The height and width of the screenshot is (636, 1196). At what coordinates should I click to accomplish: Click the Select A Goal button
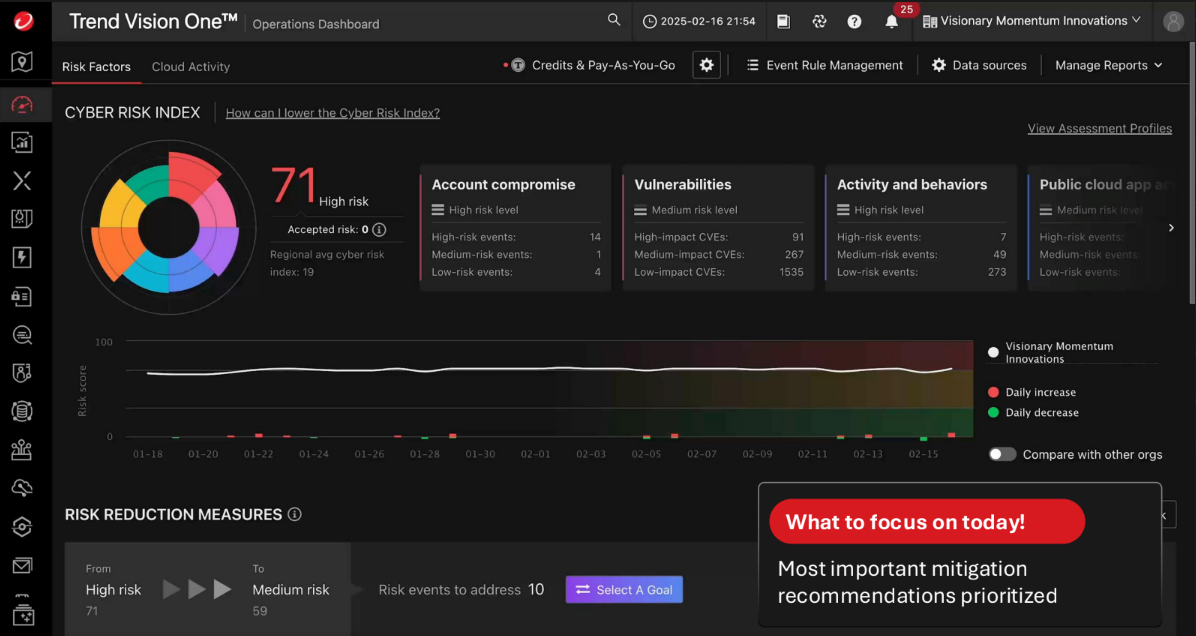click(624, 589)
